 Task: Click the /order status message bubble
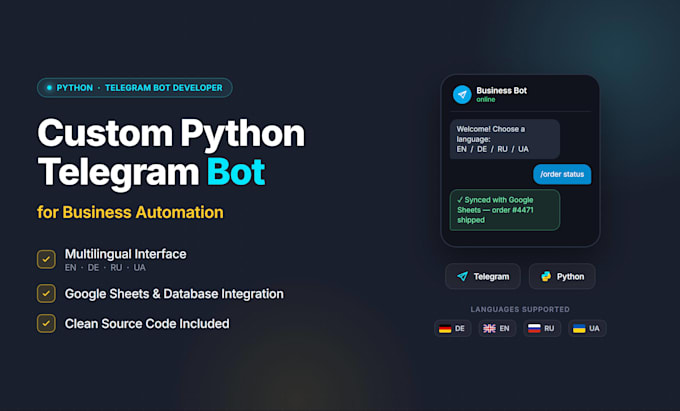click(562, 174)
